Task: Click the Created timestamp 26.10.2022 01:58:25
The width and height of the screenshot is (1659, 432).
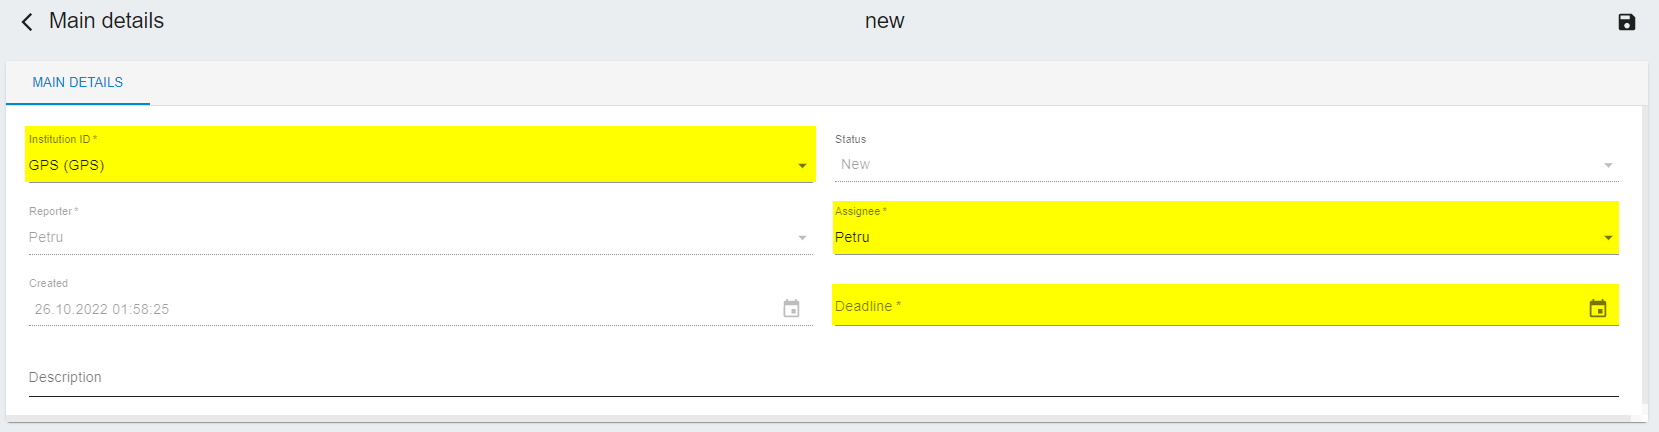Action: tap(102, 309)
